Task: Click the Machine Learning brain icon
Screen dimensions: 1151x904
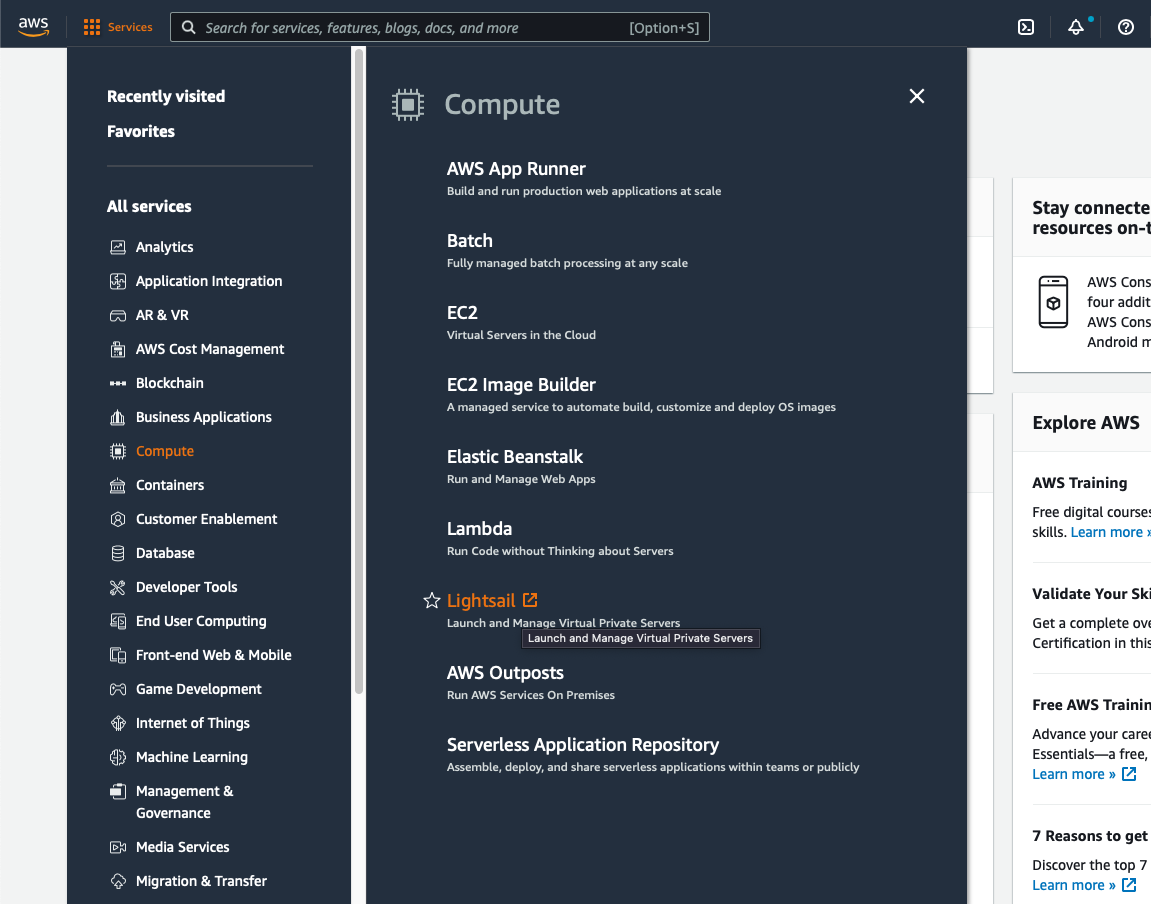Action: 117,757
